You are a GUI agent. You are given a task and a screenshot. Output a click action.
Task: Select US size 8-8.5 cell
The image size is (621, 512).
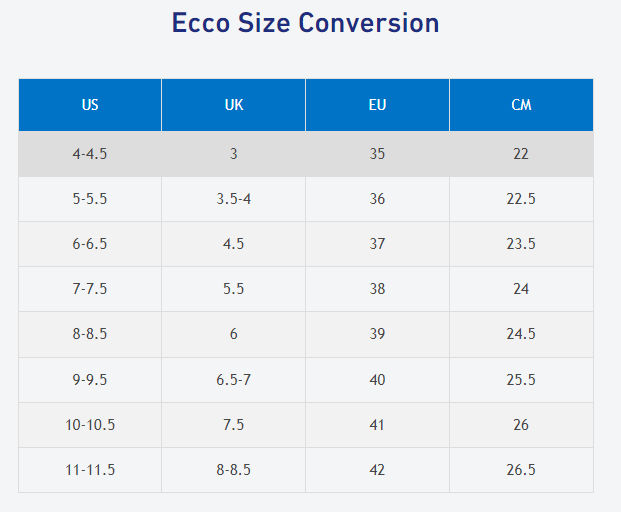coord(90,334)
